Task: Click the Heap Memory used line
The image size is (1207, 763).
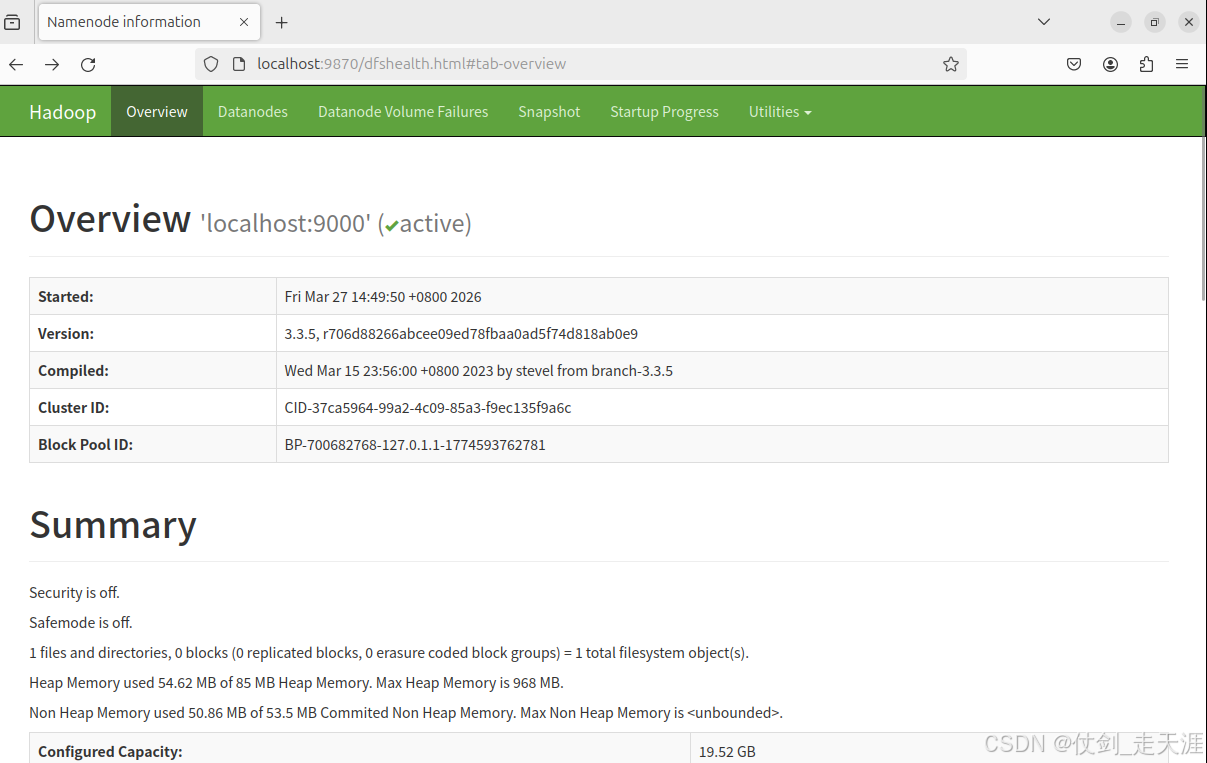Action: pyautogui.click(x=296, y=683)
